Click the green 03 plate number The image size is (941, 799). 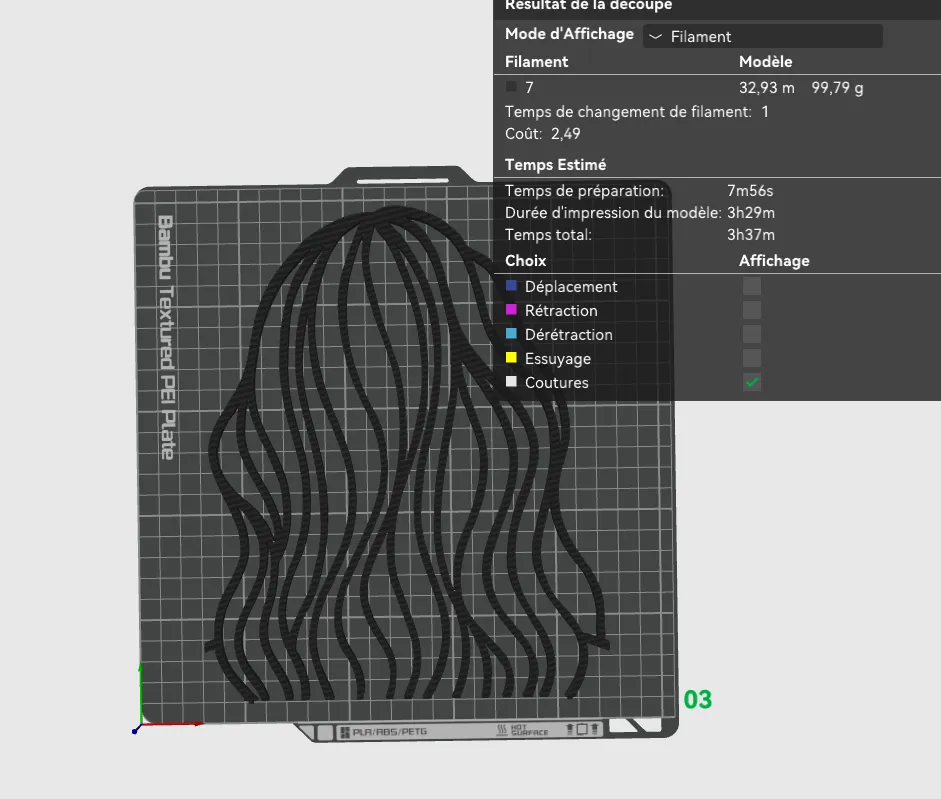(x=698, y=699)
